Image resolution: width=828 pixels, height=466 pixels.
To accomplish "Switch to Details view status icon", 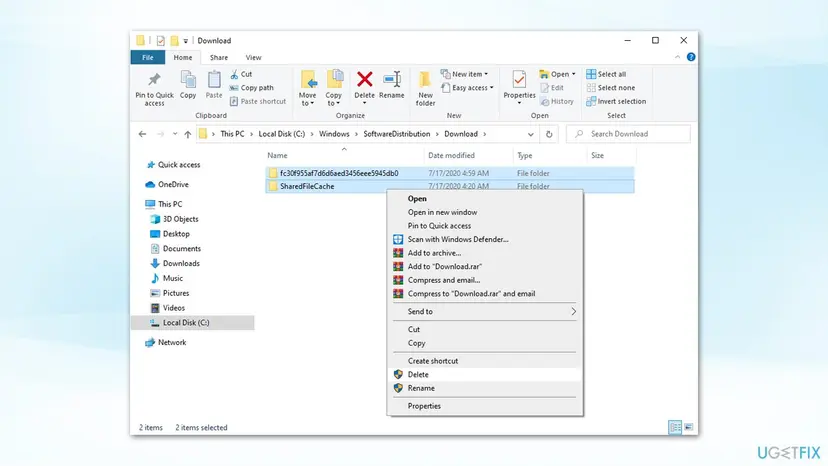I will pos(675,427).
